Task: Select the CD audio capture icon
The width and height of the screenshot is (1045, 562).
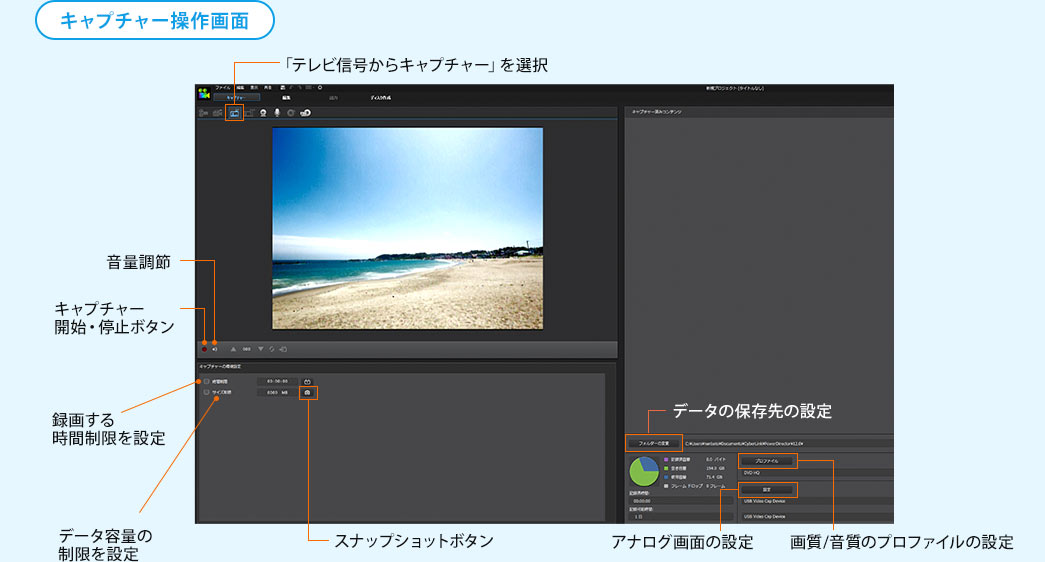Action: tap(291, 113)
